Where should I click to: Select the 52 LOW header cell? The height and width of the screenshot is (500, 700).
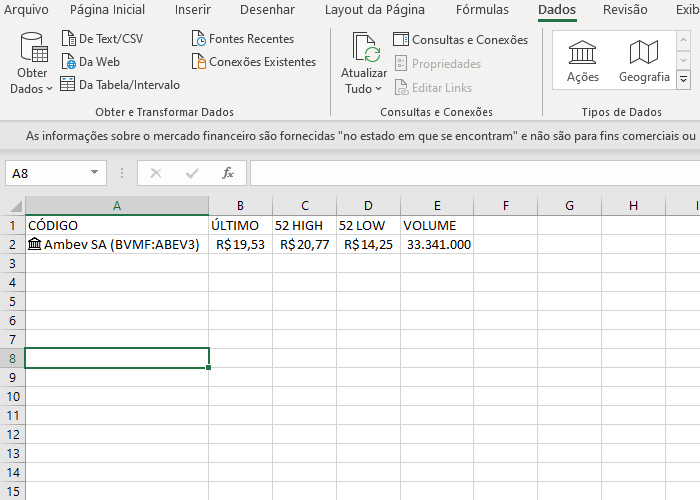coord(368,225)
